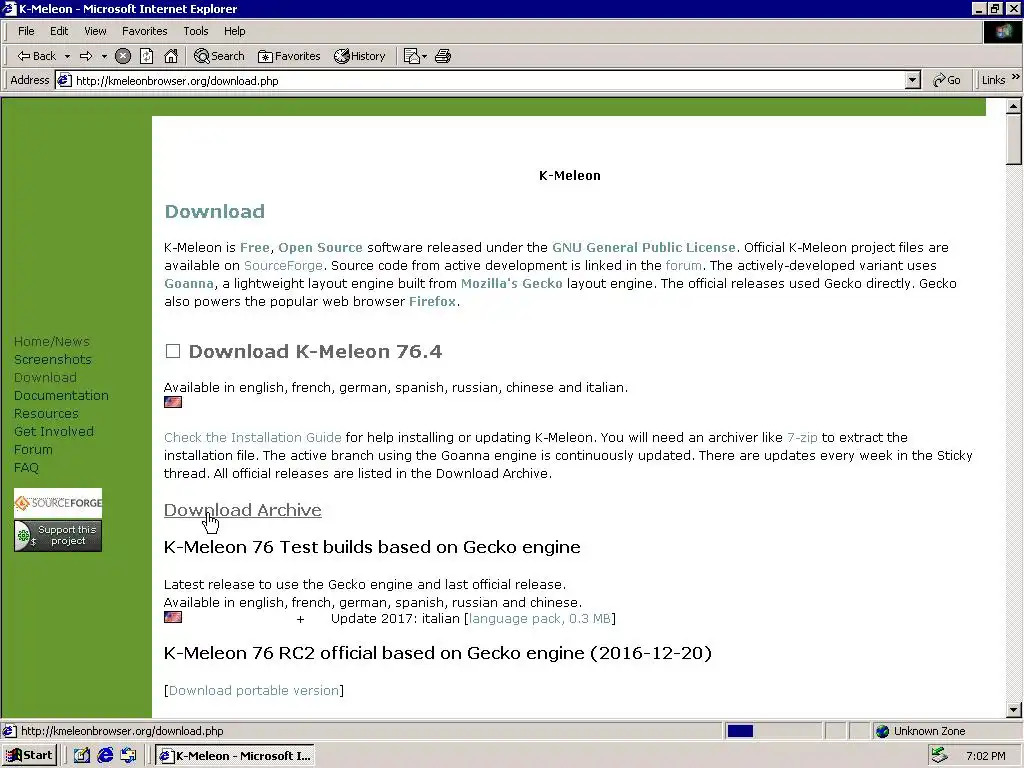Follow the Open Source link
1024x768 pixels.
pyautogui.click(x=320, y=248)
